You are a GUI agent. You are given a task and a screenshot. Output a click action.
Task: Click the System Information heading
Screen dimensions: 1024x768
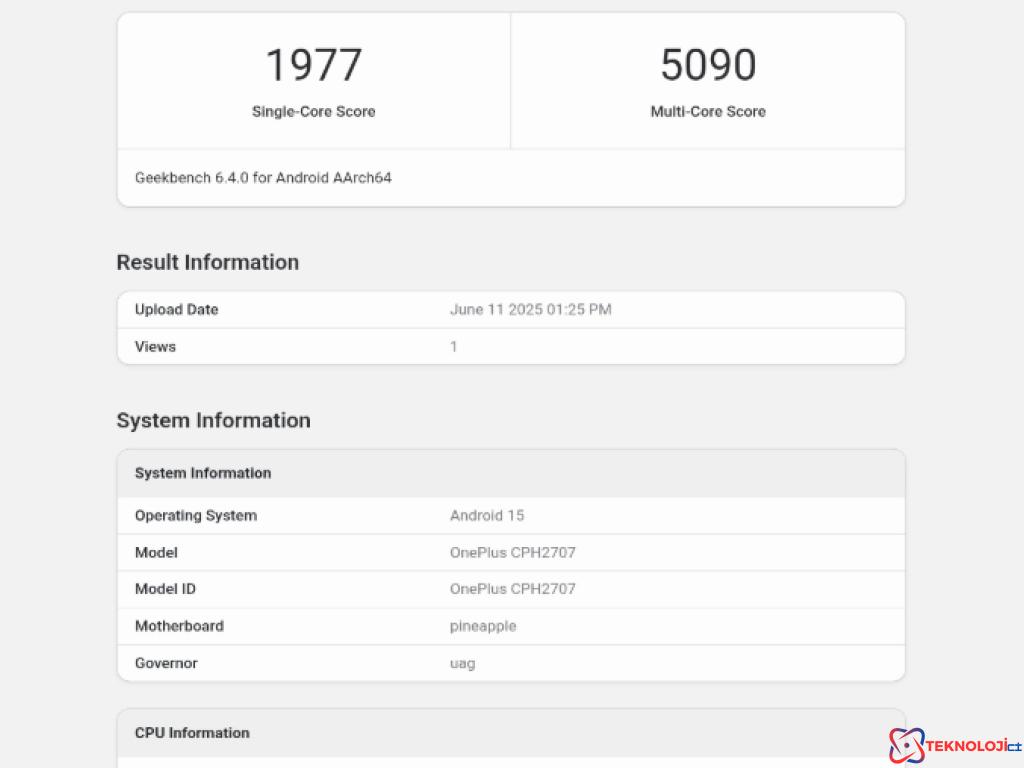(213, 420)
